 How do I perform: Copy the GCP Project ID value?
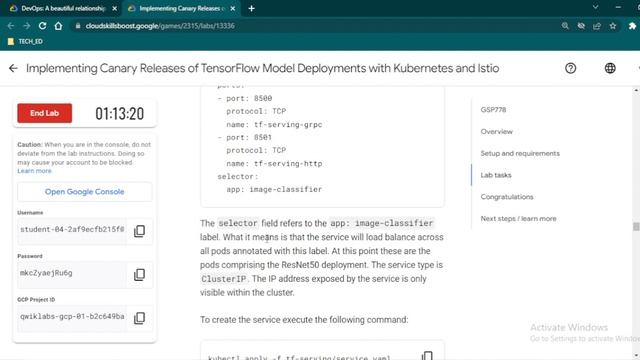point(139,318)
